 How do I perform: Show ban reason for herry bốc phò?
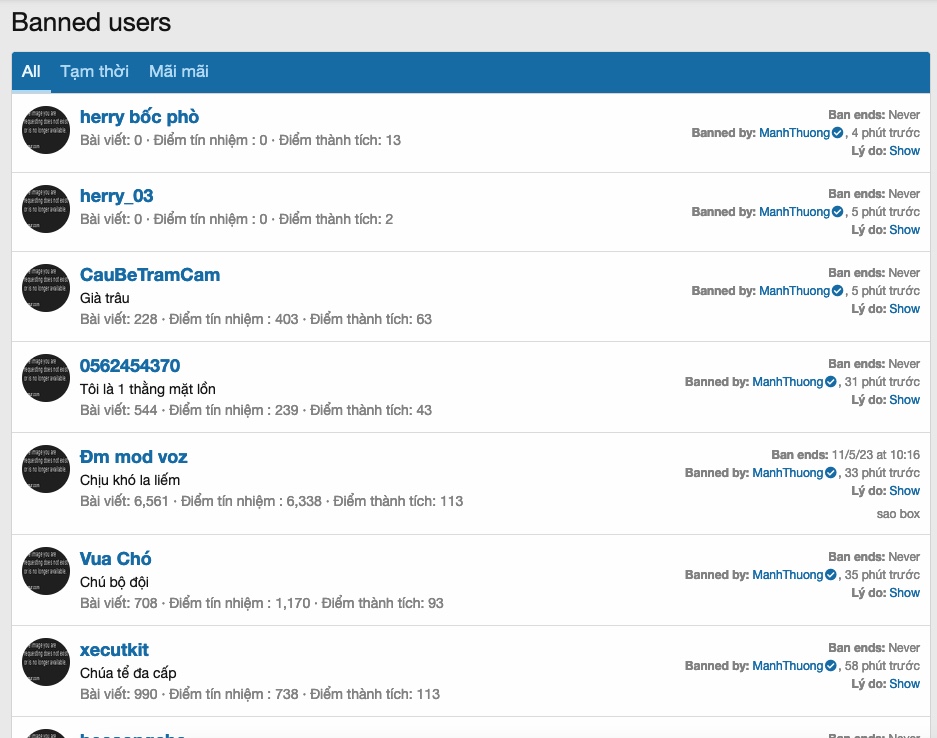tap(904, 151)
